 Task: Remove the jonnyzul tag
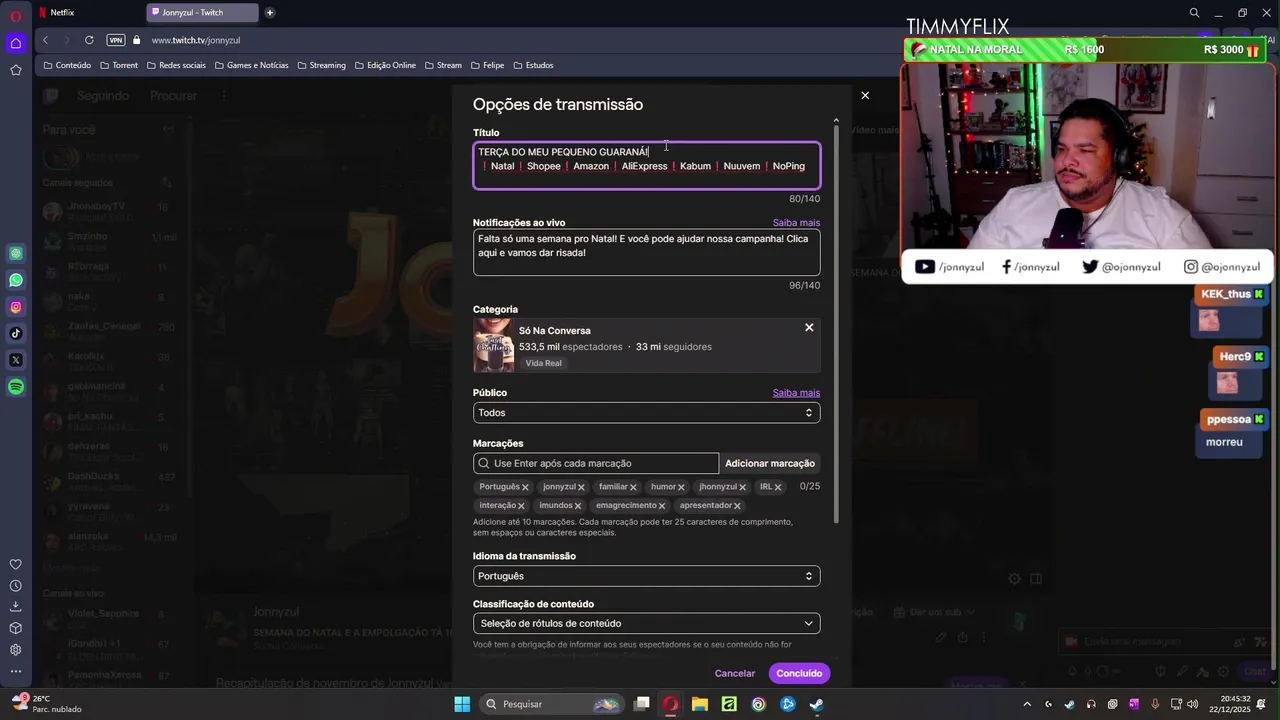tap(581, 488)
